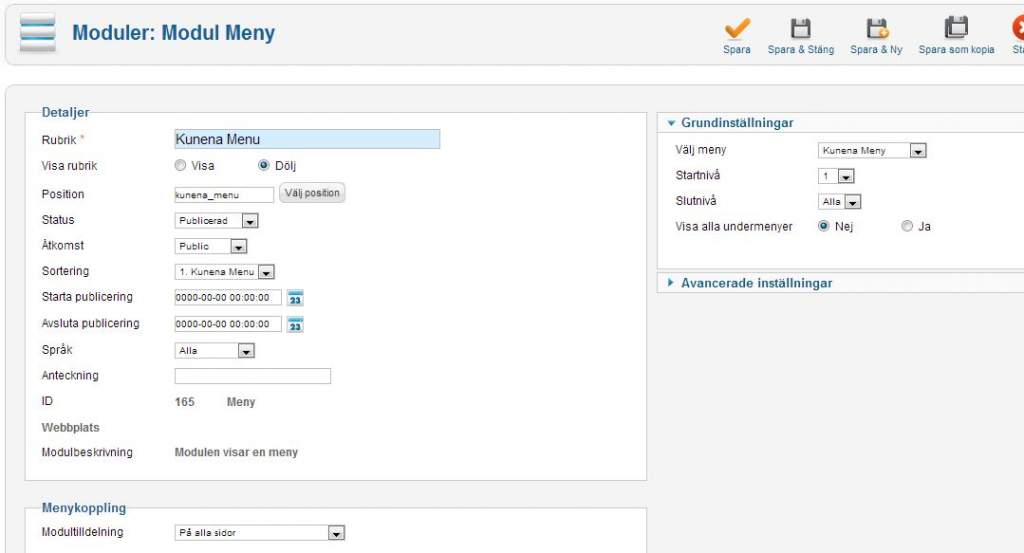
Task: Click the Spara checkmark icon
Action: pyautogui.click(x=737, y=29)
